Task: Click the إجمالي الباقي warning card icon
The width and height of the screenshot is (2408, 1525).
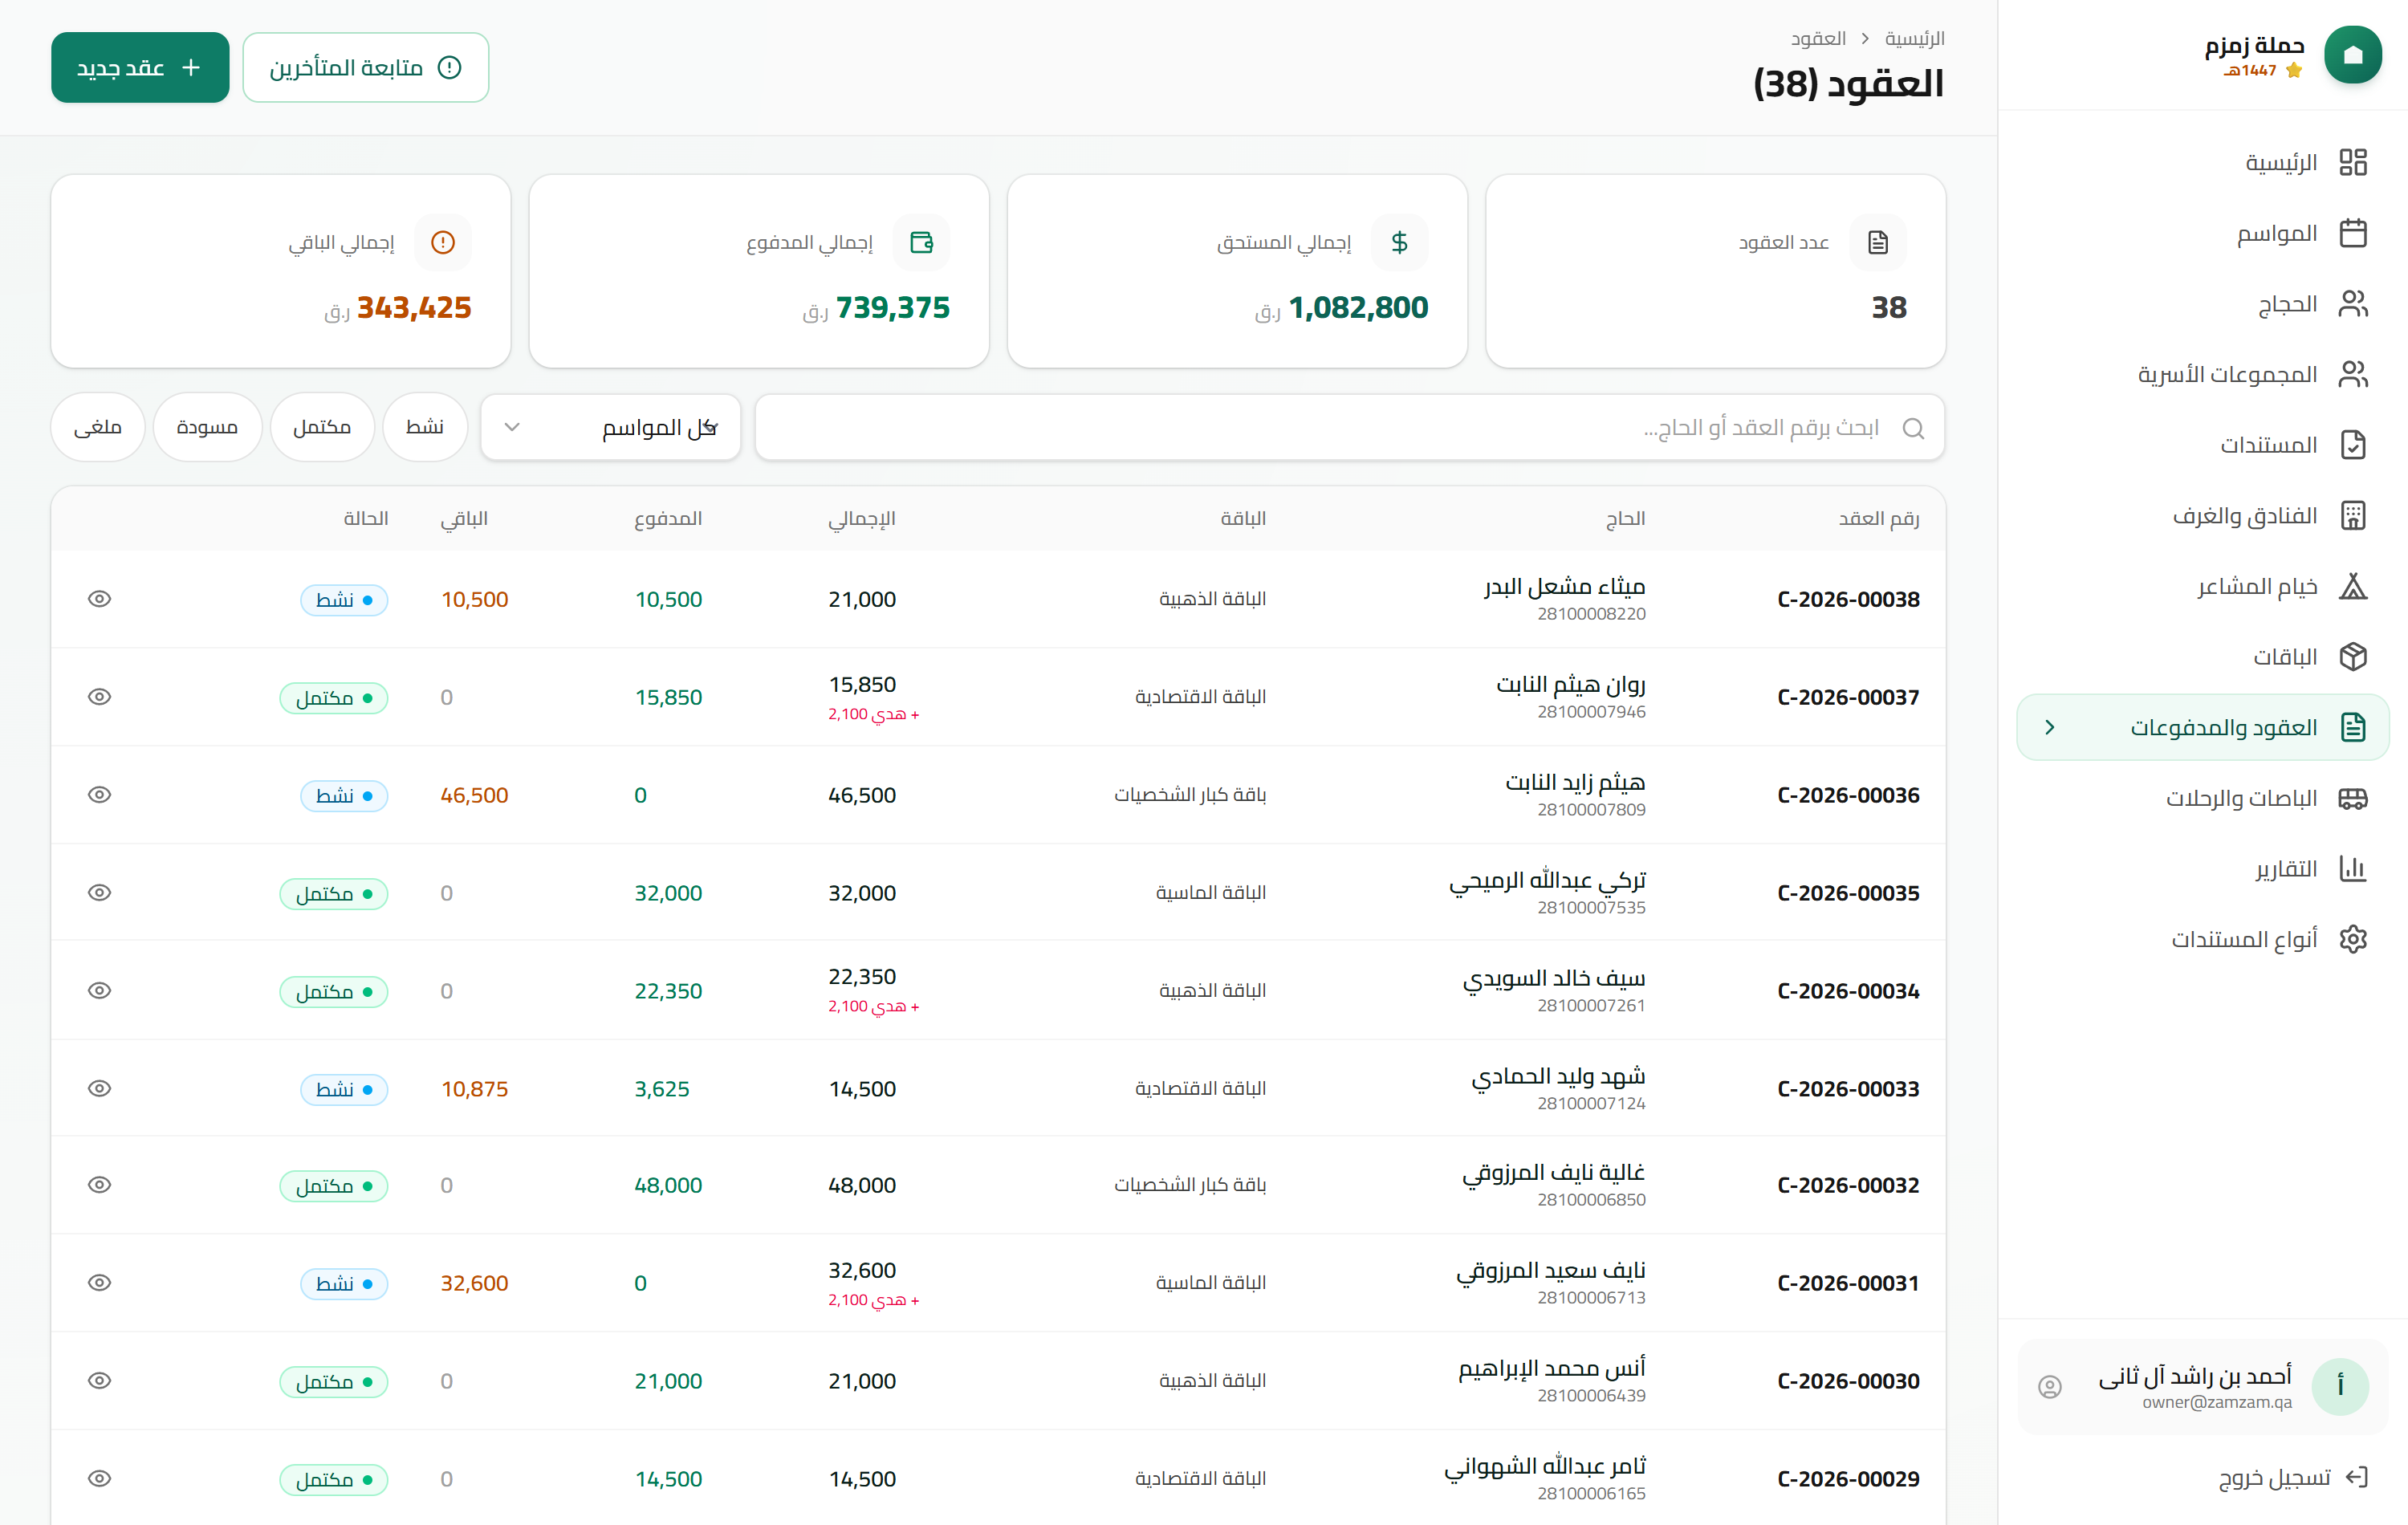Action: (x=443, y=242)
